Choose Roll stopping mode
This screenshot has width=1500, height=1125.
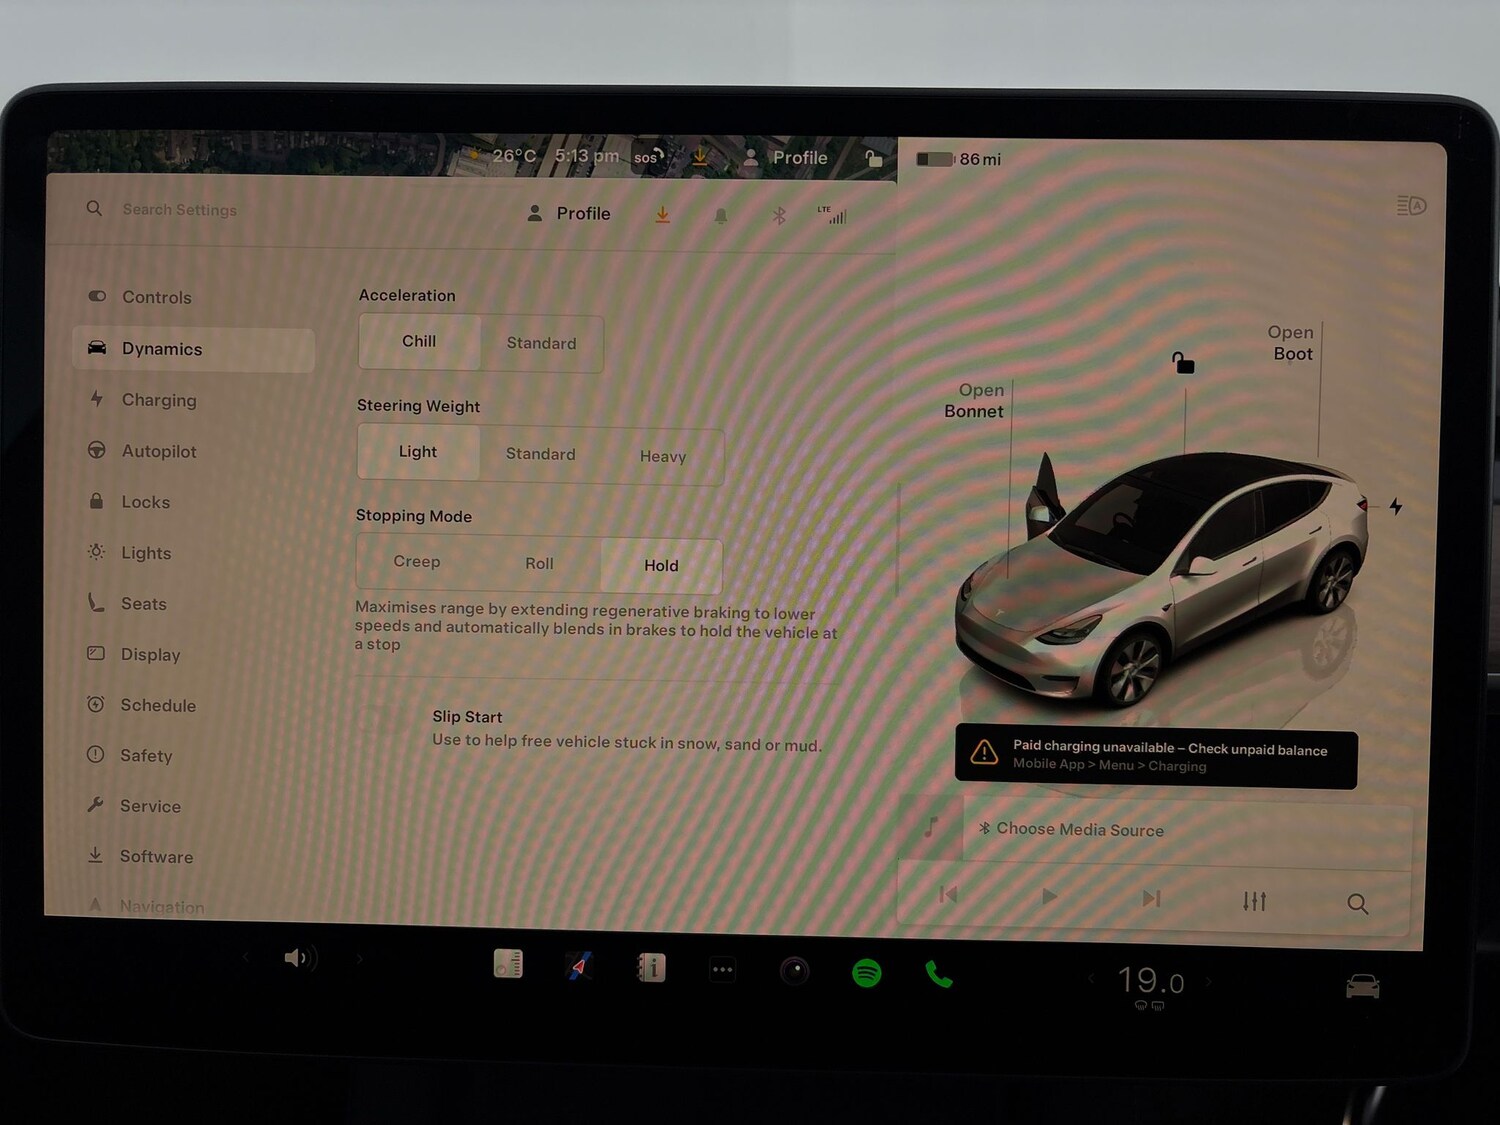tap(539, 564)
